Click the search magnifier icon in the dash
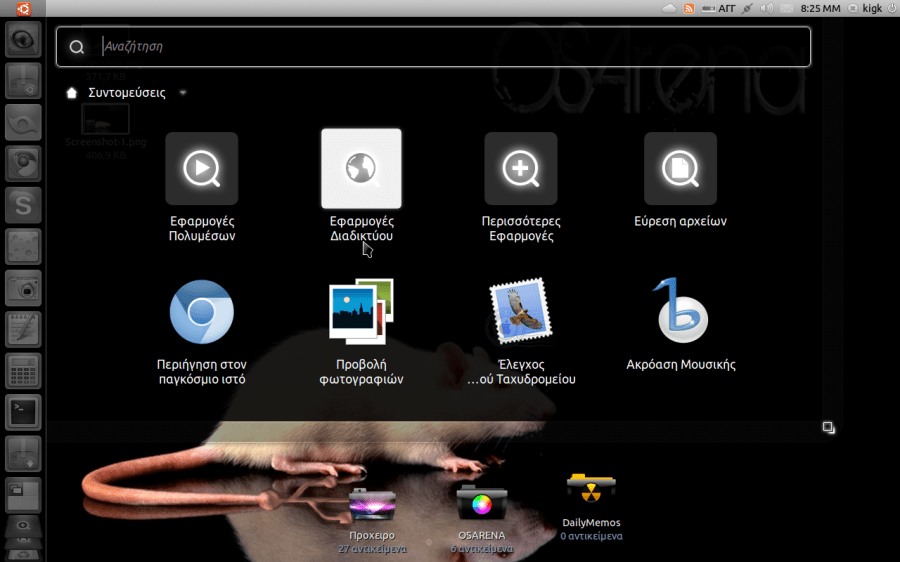900x562 pixels. tap(77, 47)
